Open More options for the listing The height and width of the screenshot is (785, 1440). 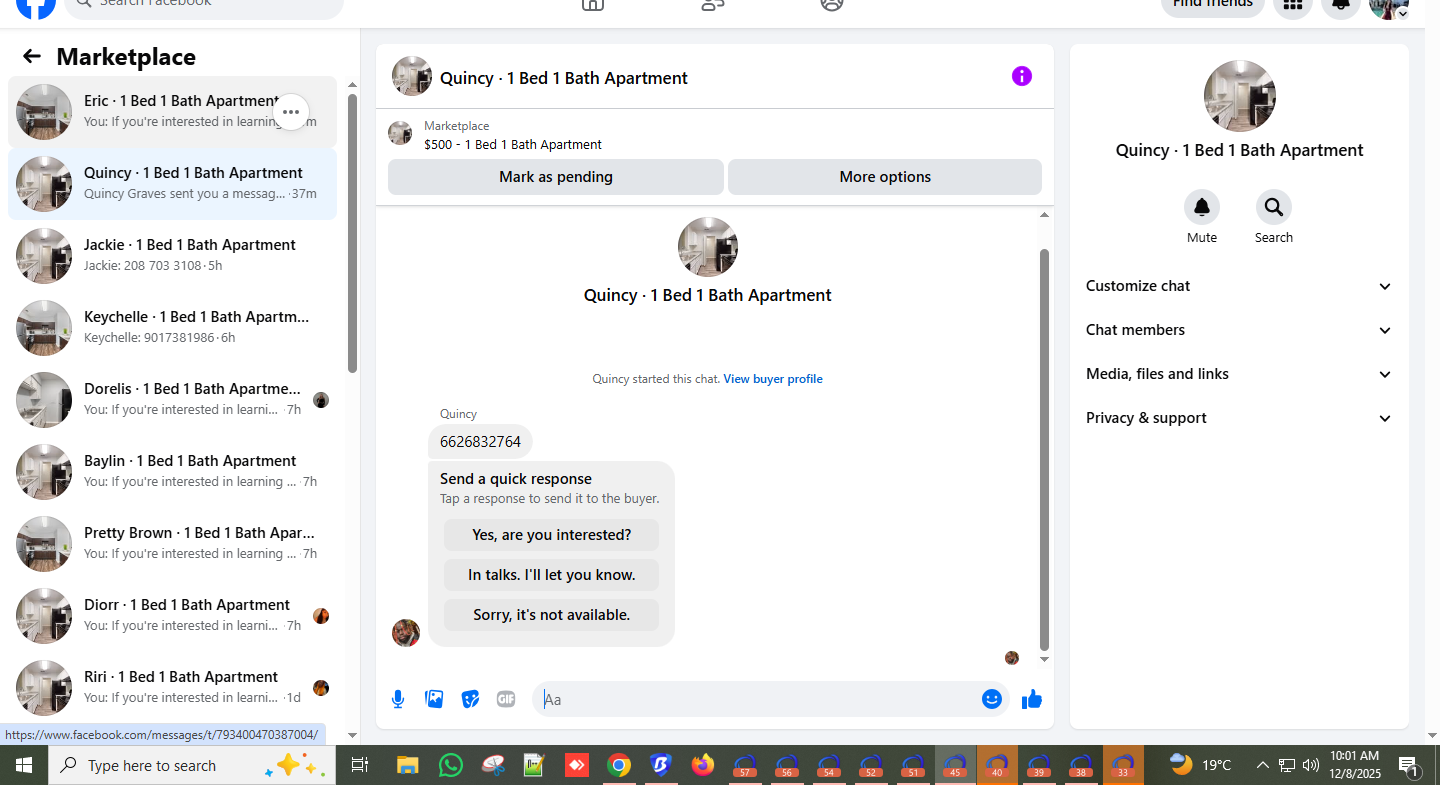(x=885, y=177)
